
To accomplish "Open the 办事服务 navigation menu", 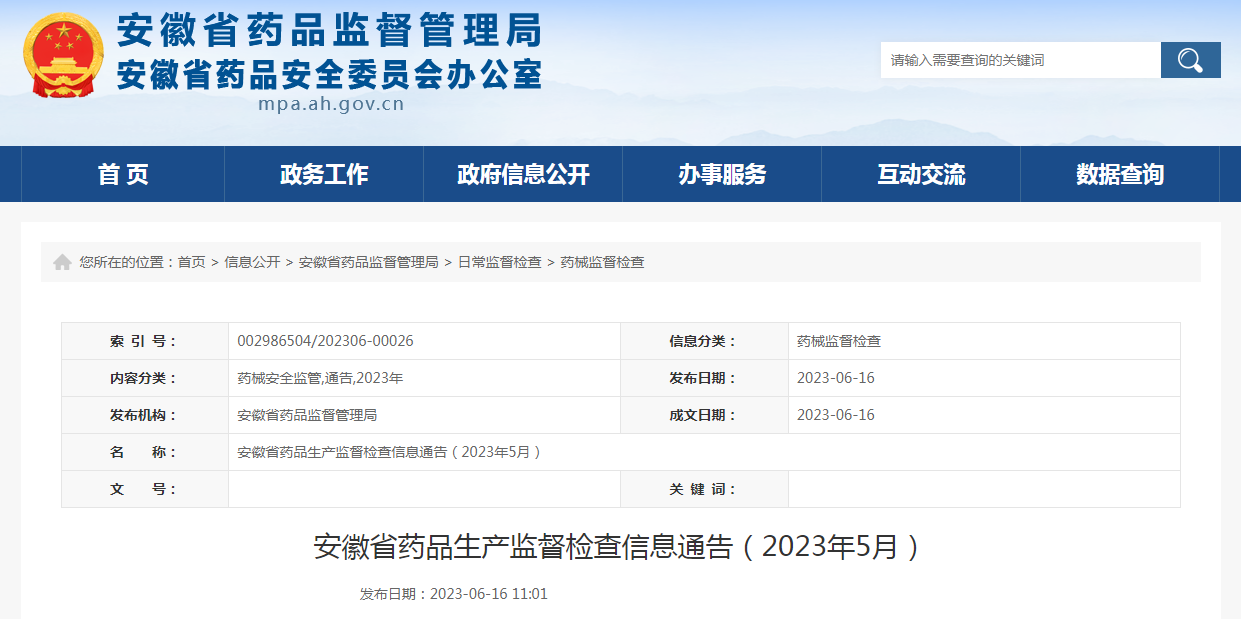I will click(722, 174).
